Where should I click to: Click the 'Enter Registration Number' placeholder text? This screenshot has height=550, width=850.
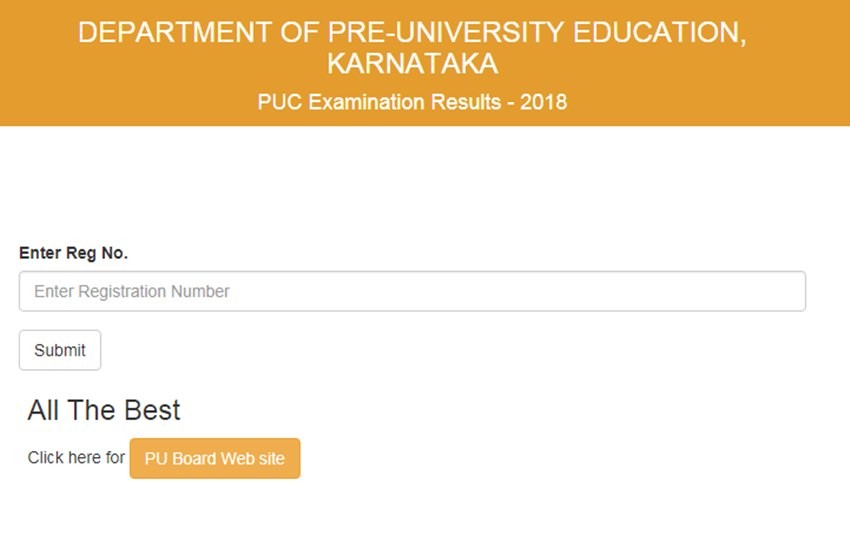click(132, 292)
